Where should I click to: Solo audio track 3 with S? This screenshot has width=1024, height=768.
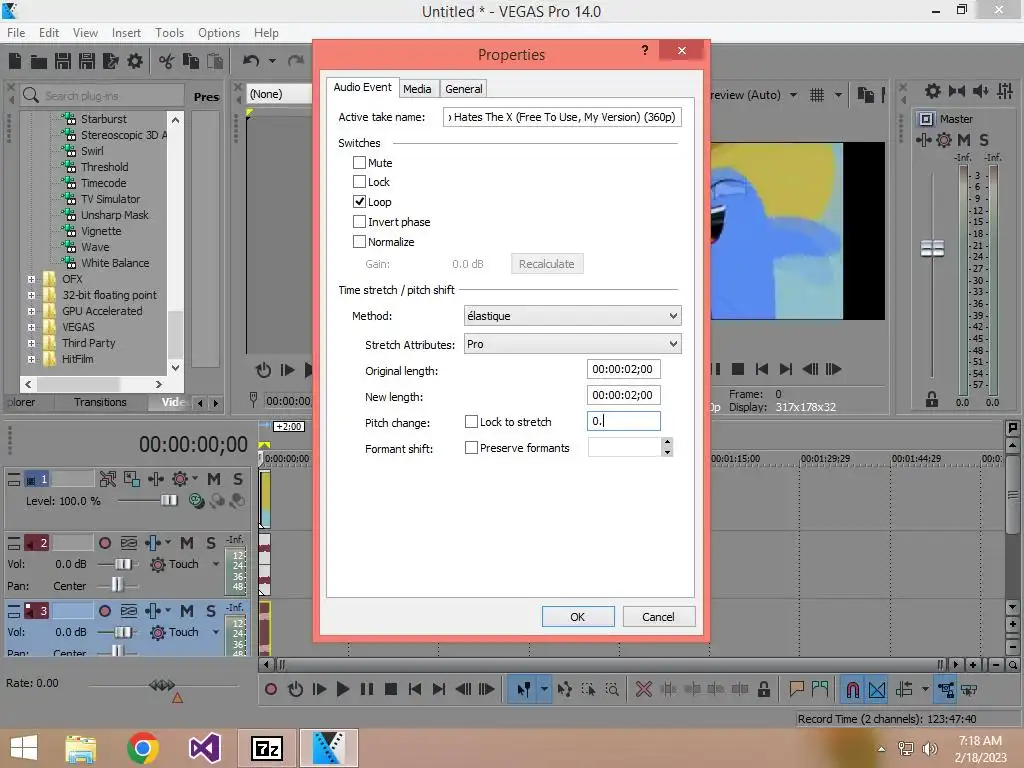(x=211, y=611)
